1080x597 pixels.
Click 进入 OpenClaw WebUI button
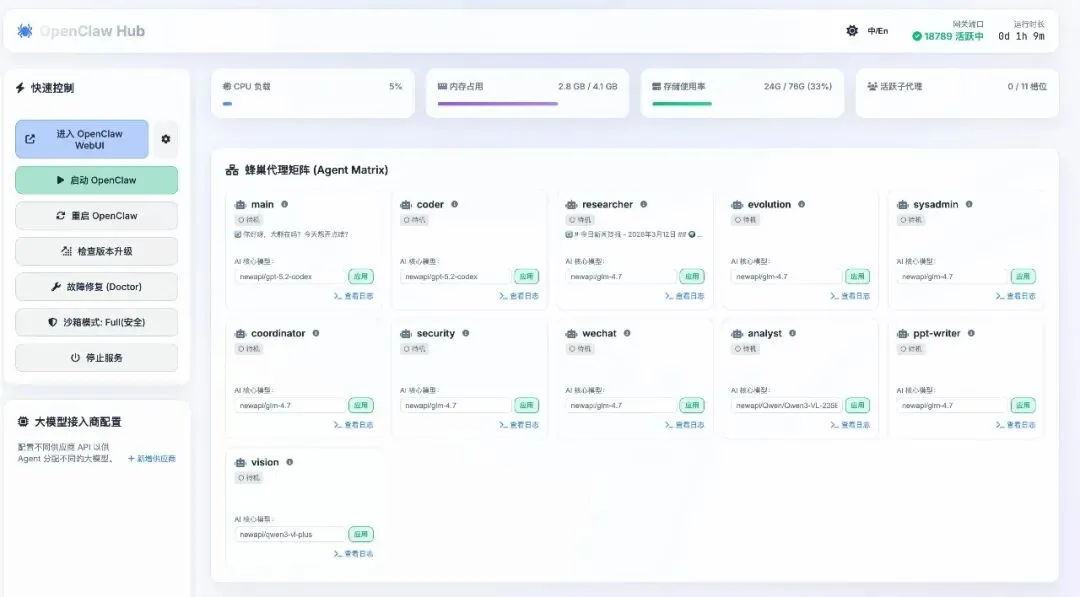[82, 139]
